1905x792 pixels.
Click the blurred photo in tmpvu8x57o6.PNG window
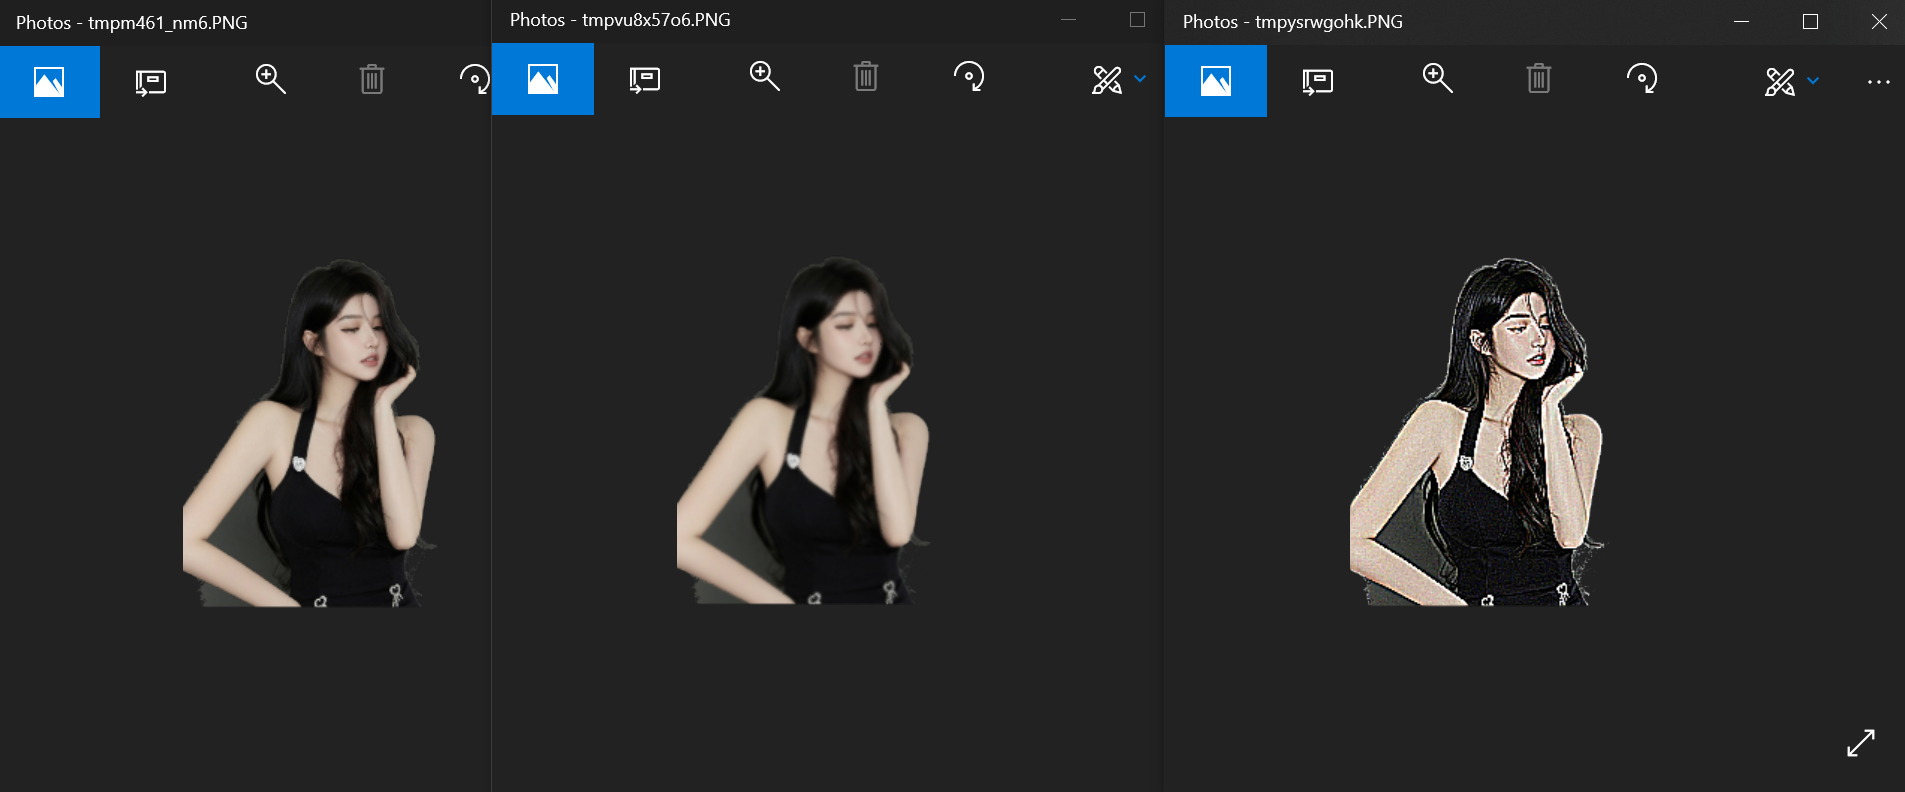[804, 430]
